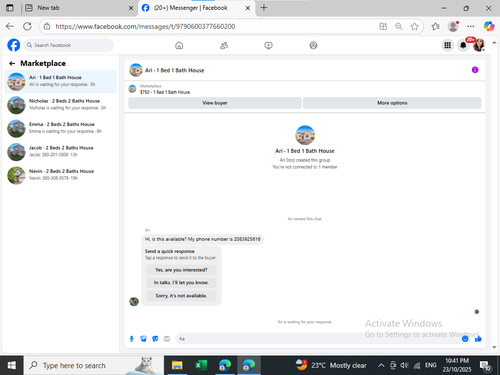Click the conversation header title Ari - 1 Bed 1 Bath House

tap(174, 70)
